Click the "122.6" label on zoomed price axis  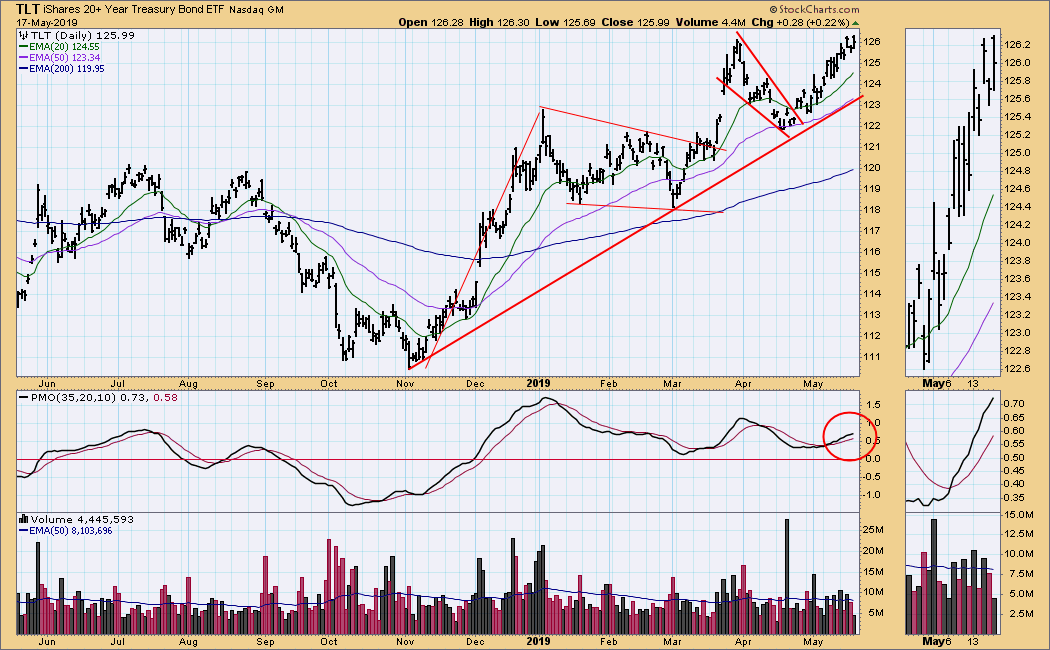click(x=1018, y=368)
